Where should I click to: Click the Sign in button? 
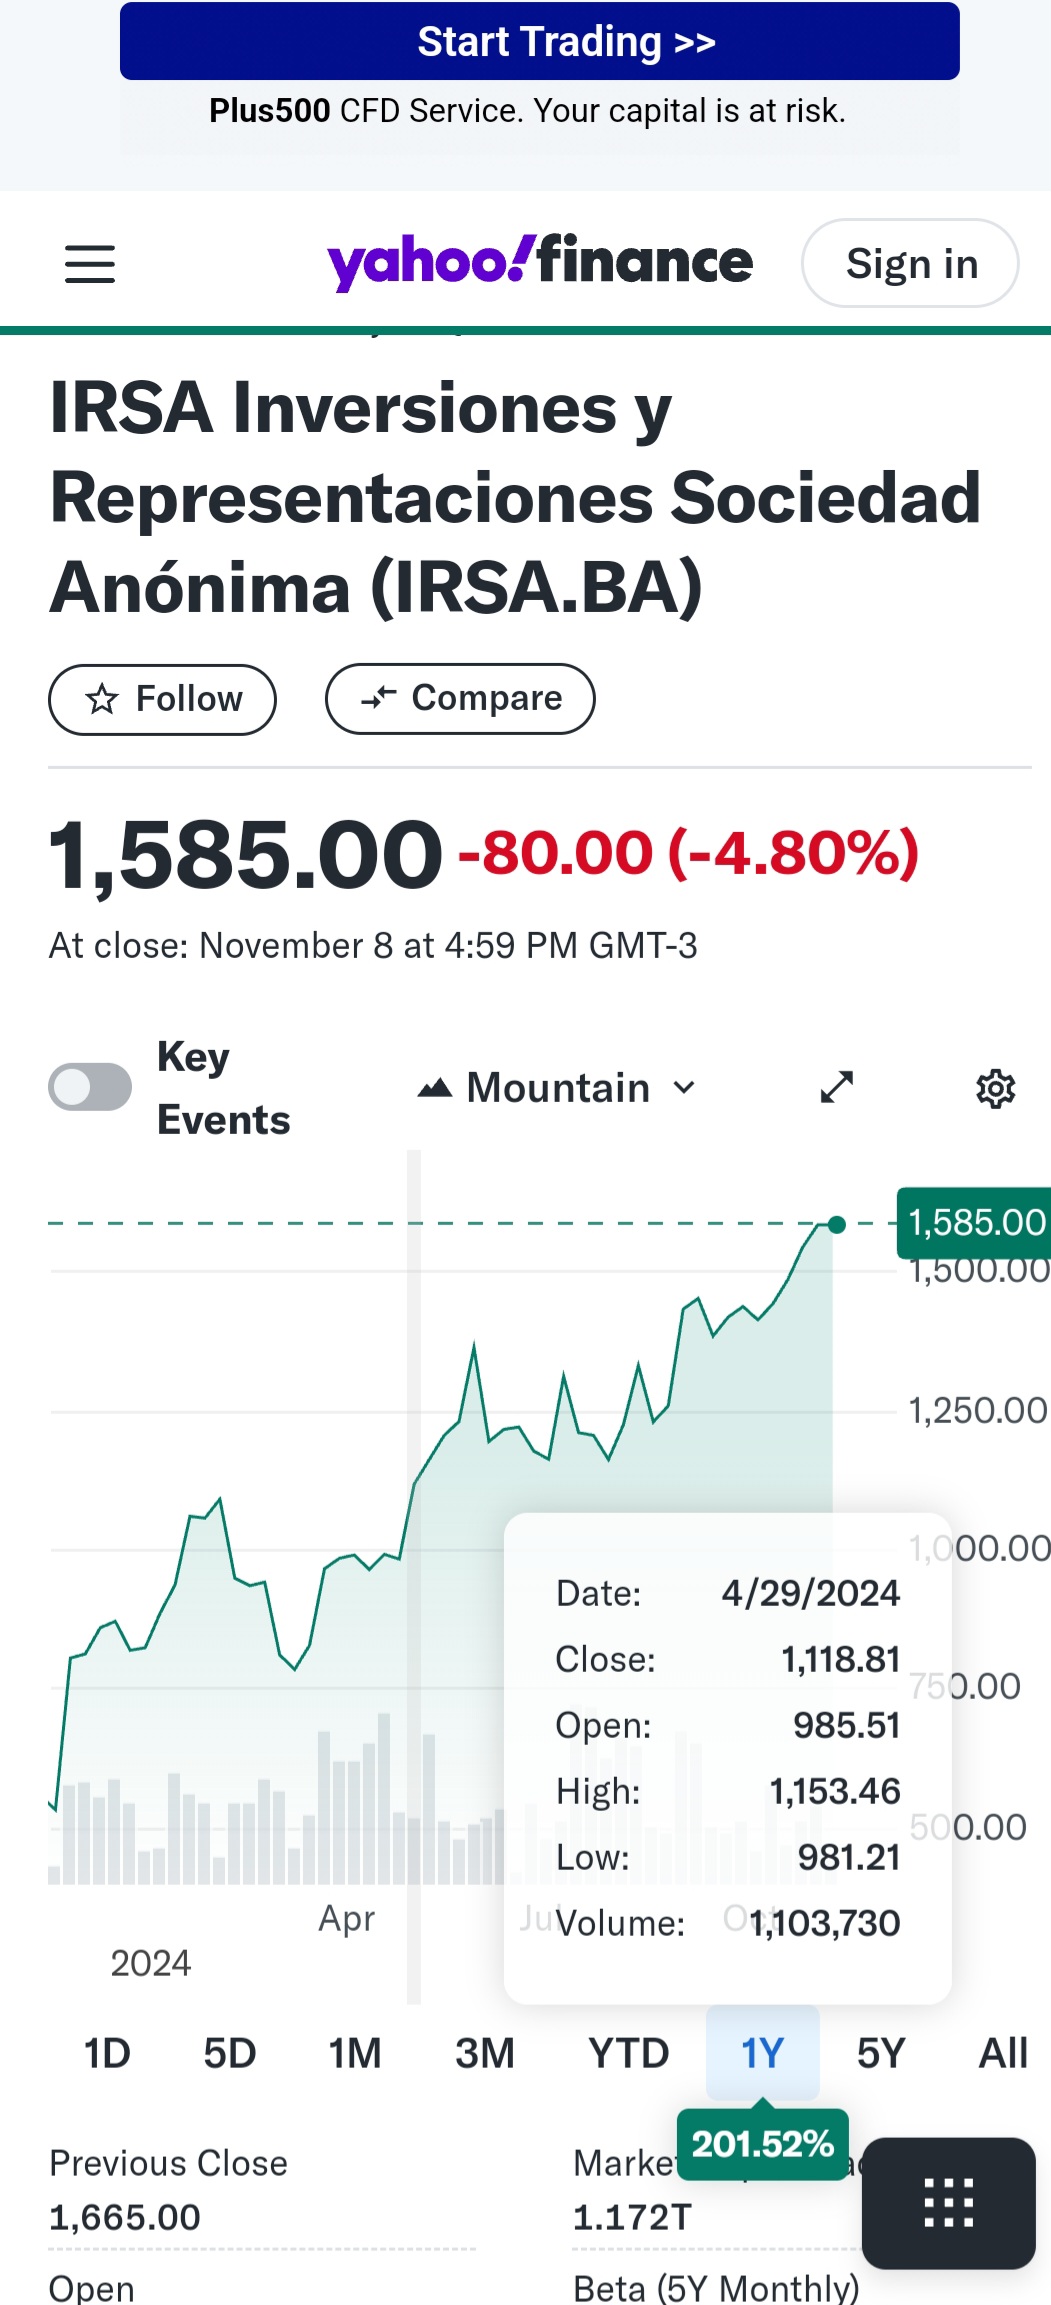(910, 263)
